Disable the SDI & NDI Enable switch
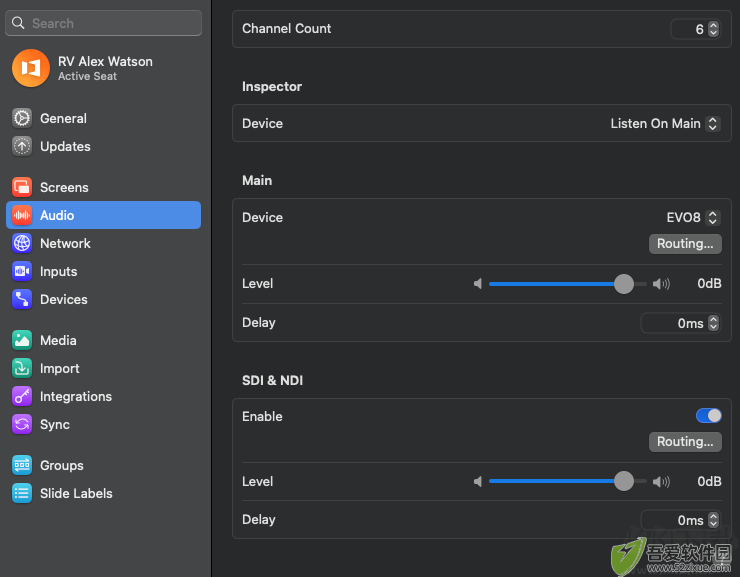Viewport: 740px width, 577px height. coord(708,416)
